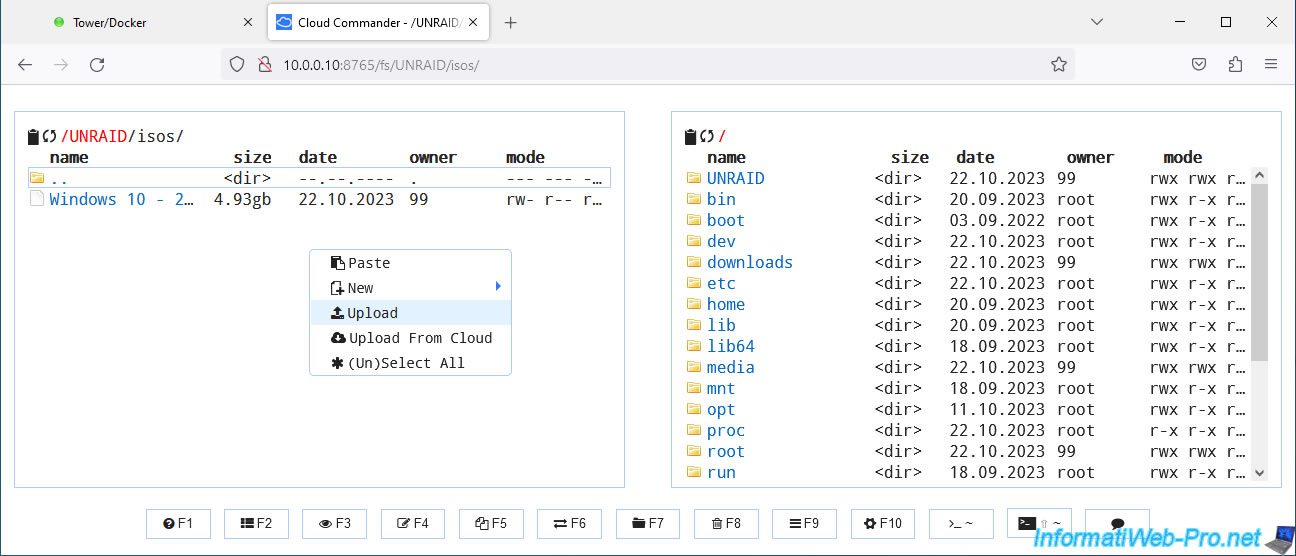Image resolution: width=1296 pixels, height=556 pixels.
Task: Create a new folder with F7
Action: pyautogui.click(x=647, y=524)
